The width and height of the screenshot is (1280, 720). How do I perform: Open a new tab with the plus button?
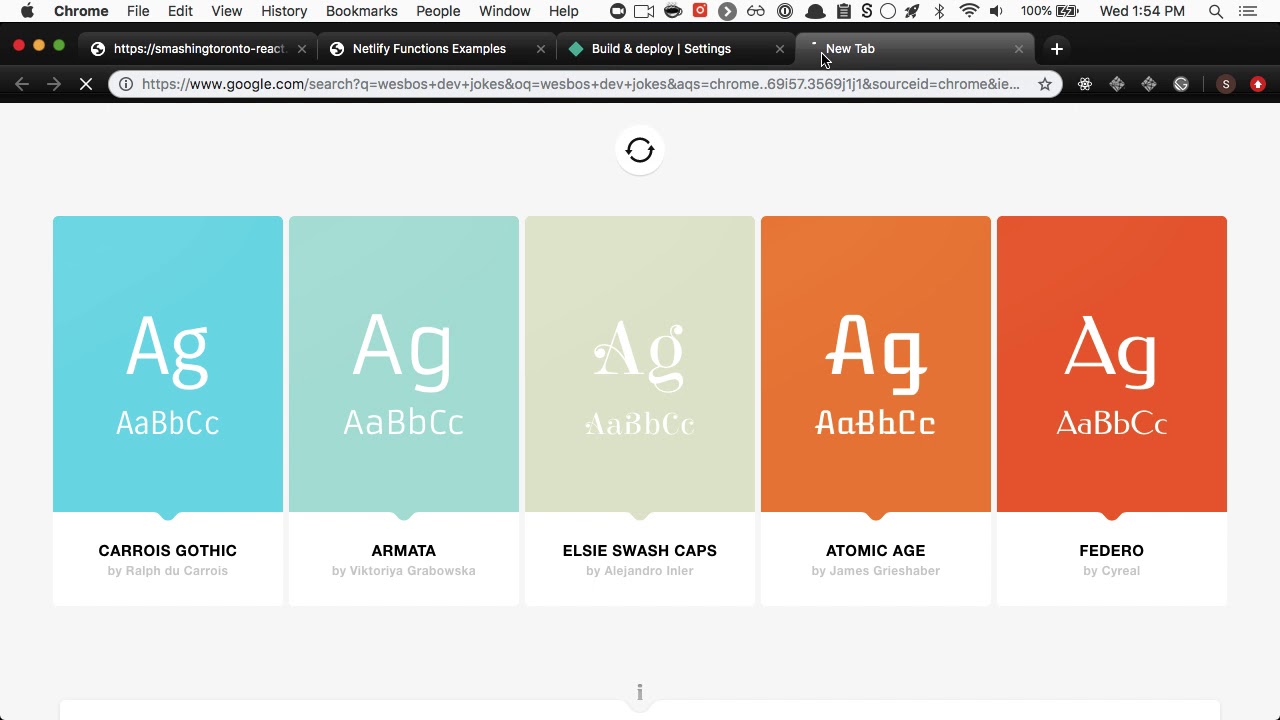[1057, 49]
